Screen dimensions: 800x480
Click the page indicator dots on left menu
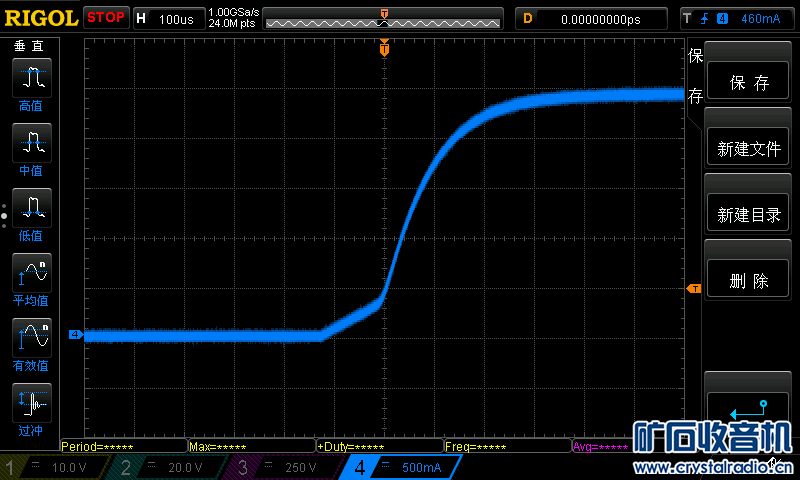pyautogui.click(x=4, y=216)
